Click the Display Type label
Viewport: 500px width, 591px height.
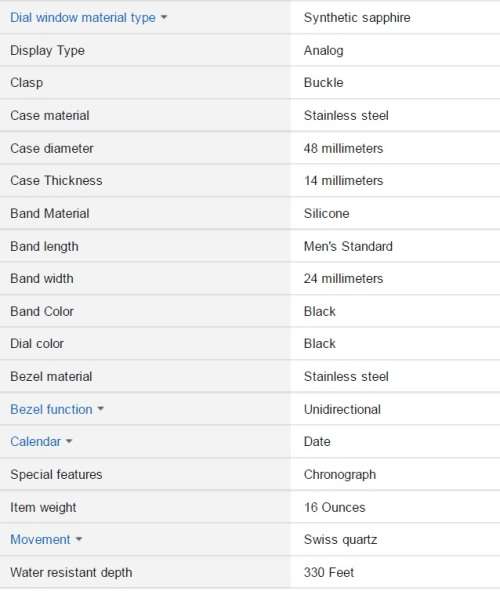pos(47,51)
